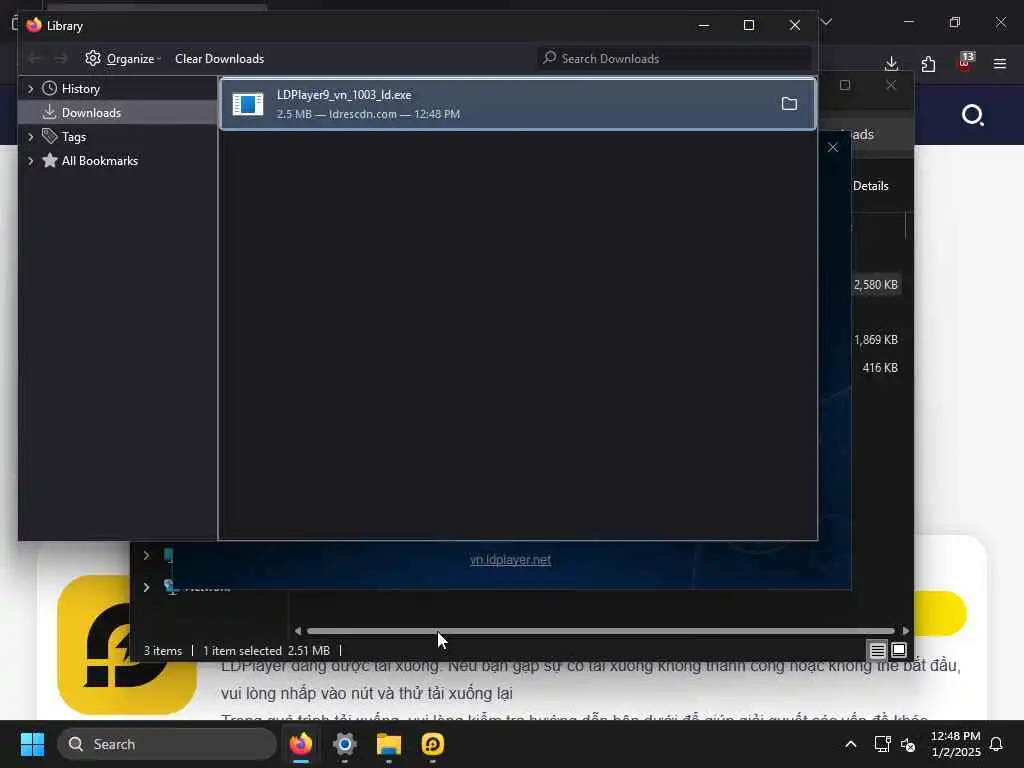Click the yellow download button on webpage
Screen dimensions: 1024x768
pos(940,613)
